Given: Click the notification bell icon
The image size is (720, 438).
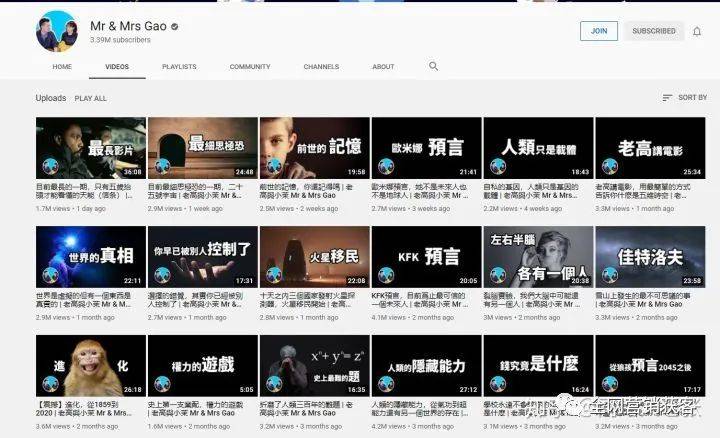Looking at the screenshot, I should click(x=697, y=31).
